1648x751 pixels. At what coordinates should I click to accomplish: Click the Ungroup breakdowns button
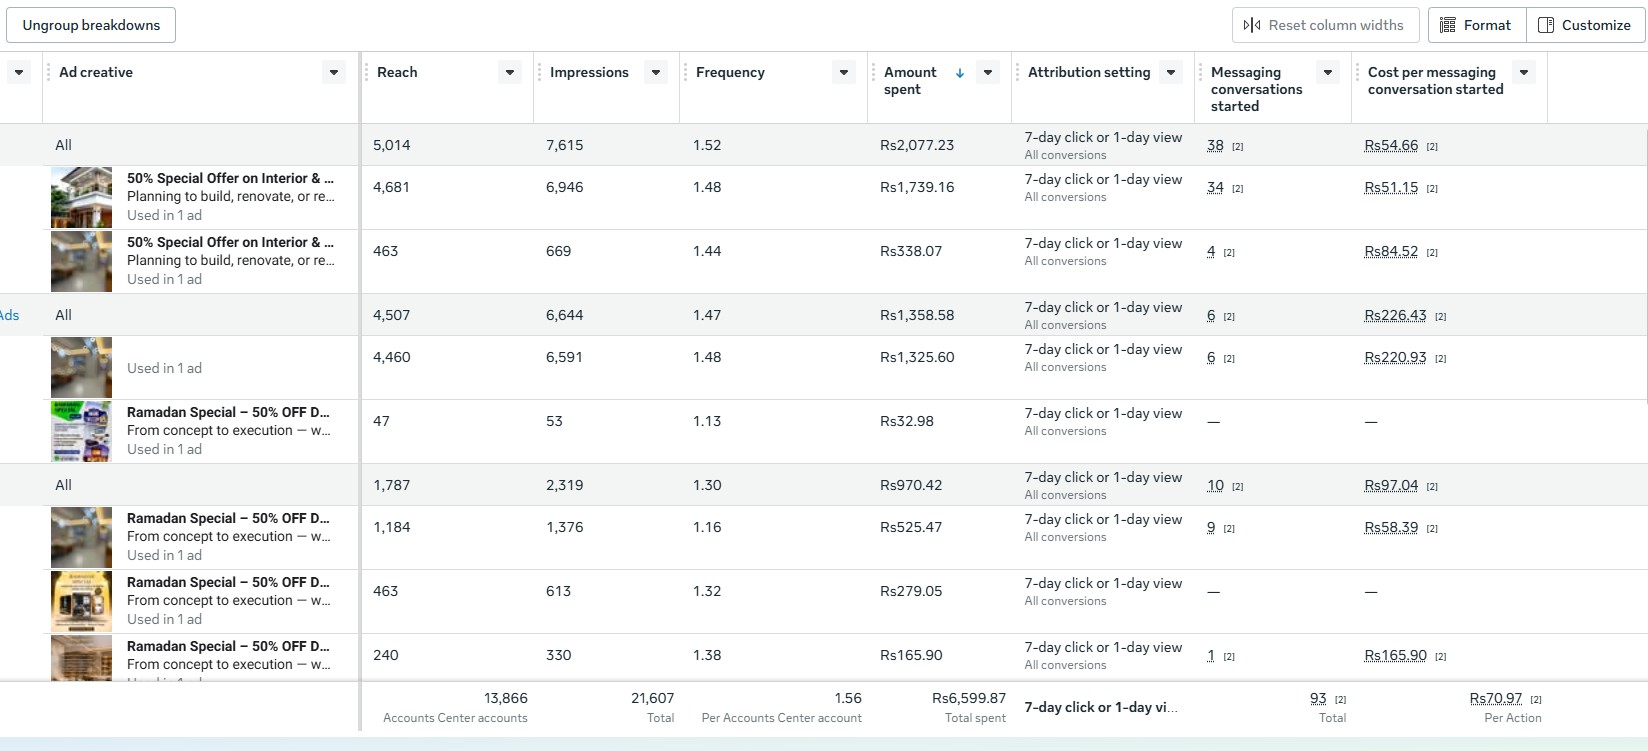[91, 25]
